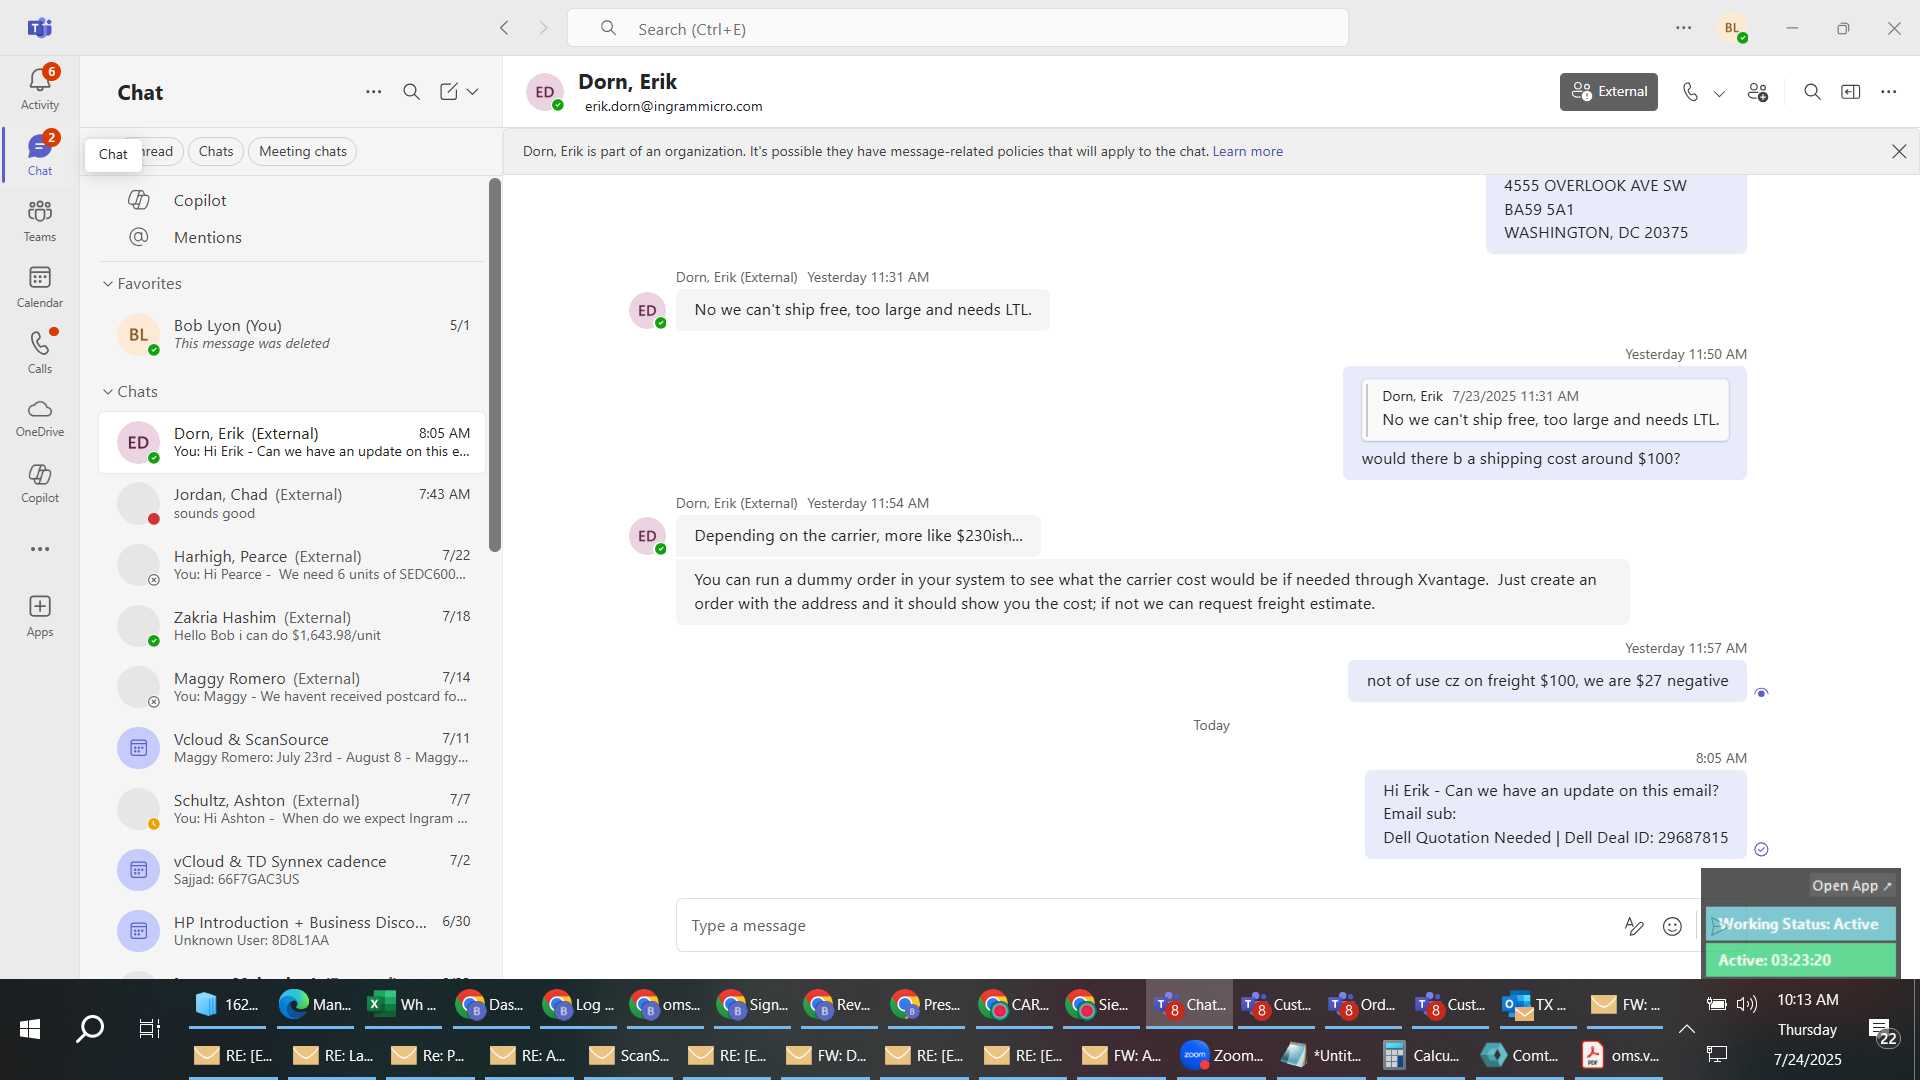
Task: Open Calculator from taskbar
Action: pos(1421,1055)
